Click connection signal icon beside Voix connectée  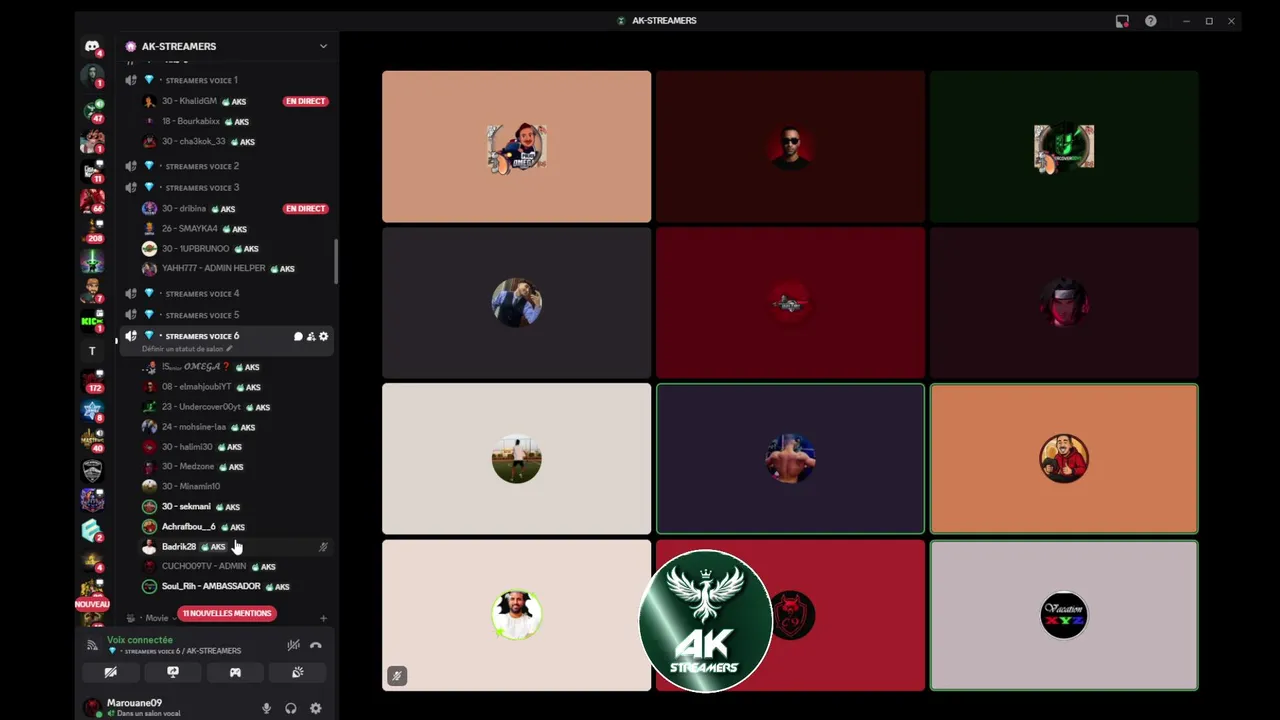[92, 645]
